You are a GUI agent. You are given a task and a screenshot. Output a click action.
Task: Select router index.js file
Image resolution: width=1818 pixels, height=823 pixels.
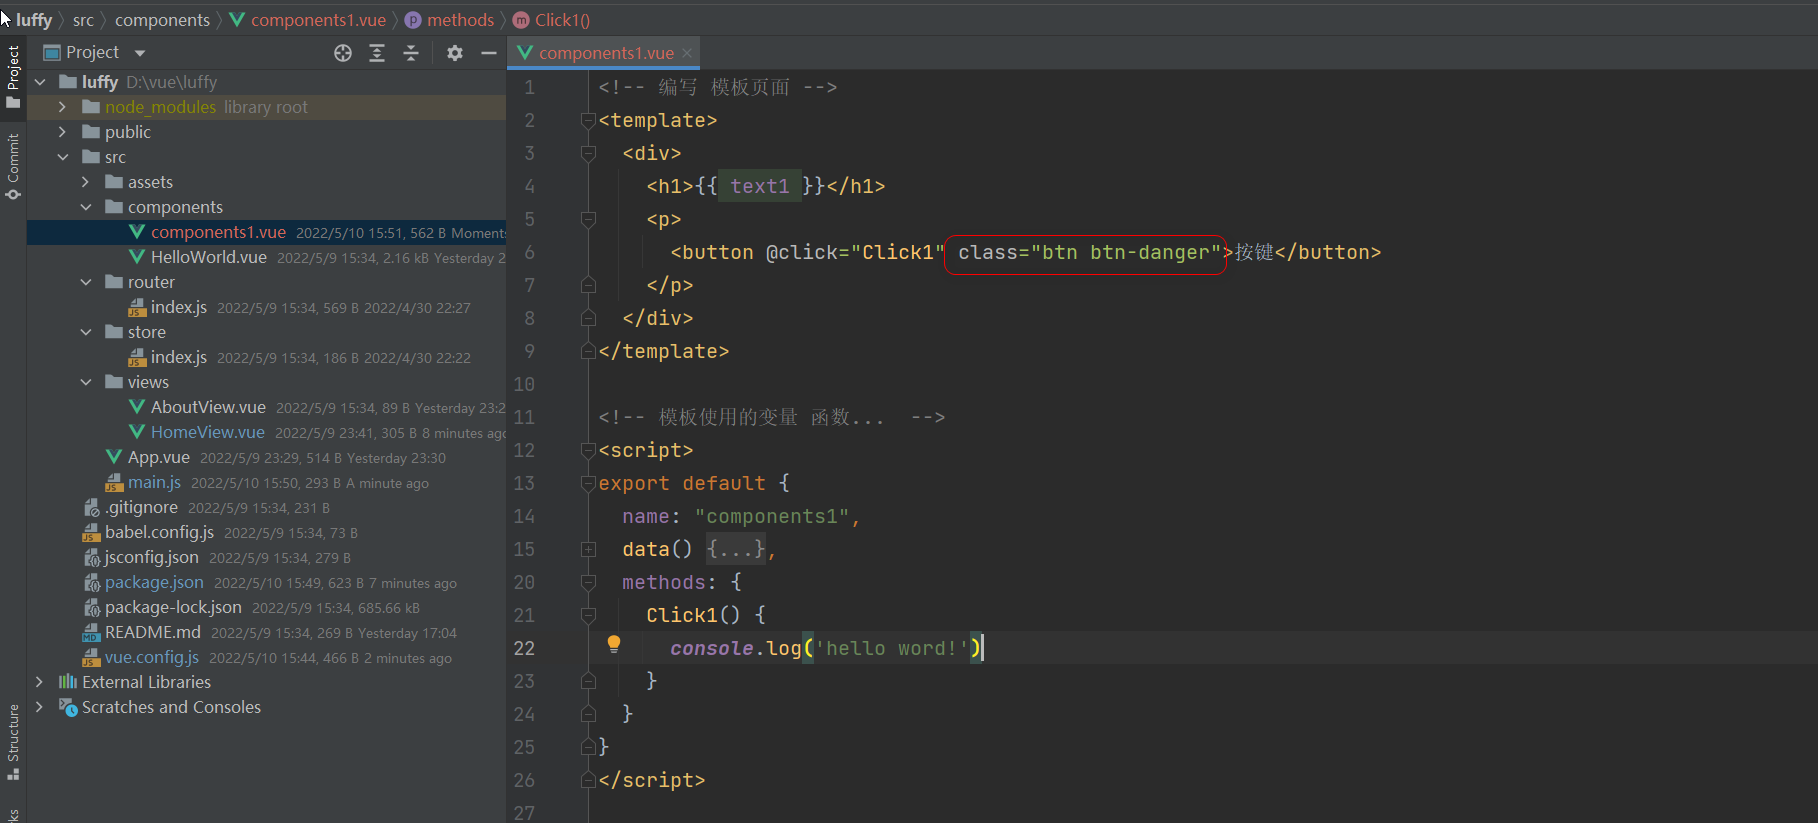pyautogui.click(x=178, y=307)
